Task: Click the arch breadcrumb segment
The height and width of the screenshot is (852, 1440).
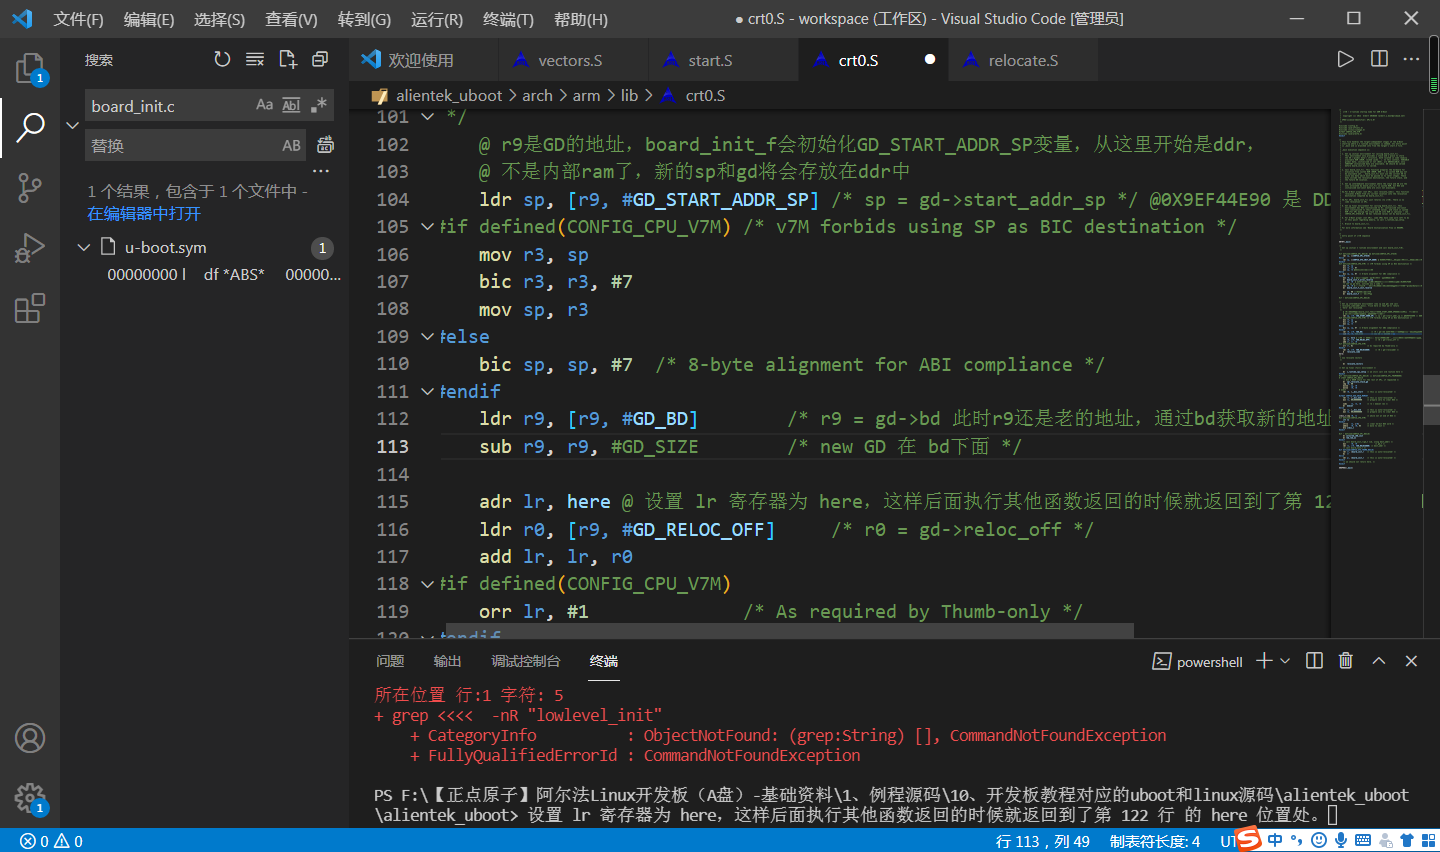Action: tap(537, 95)
